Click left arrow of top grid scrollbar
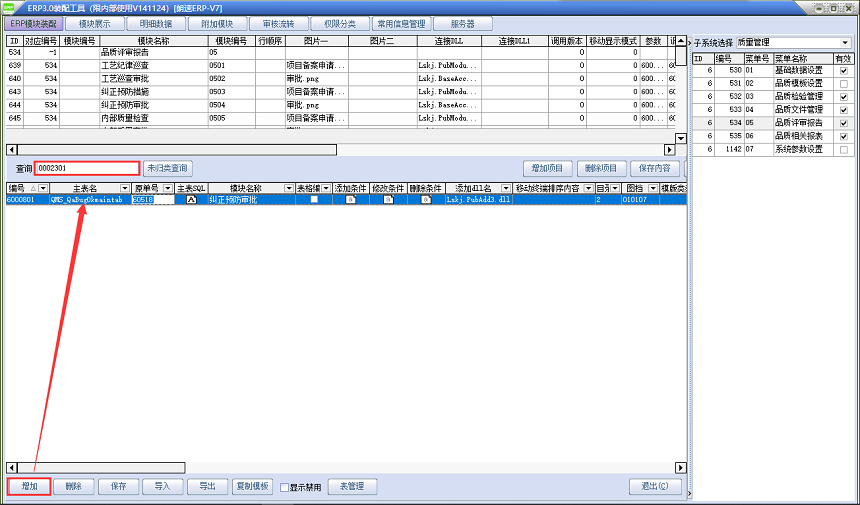The image size is (860, 505). [11, 149]
